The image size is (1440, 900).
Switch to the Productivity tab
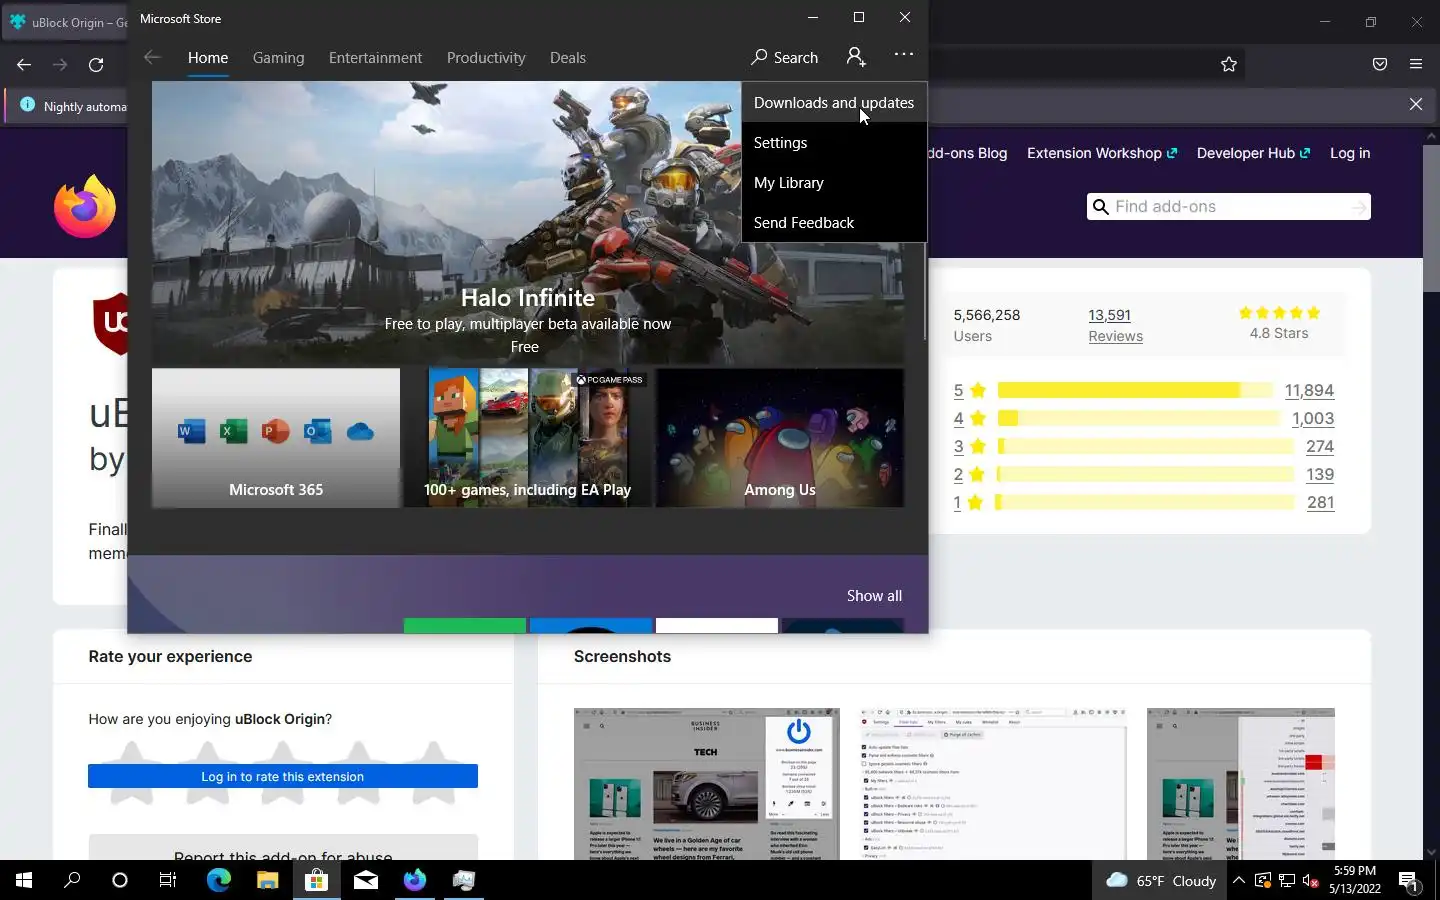[x=486, y=57]
